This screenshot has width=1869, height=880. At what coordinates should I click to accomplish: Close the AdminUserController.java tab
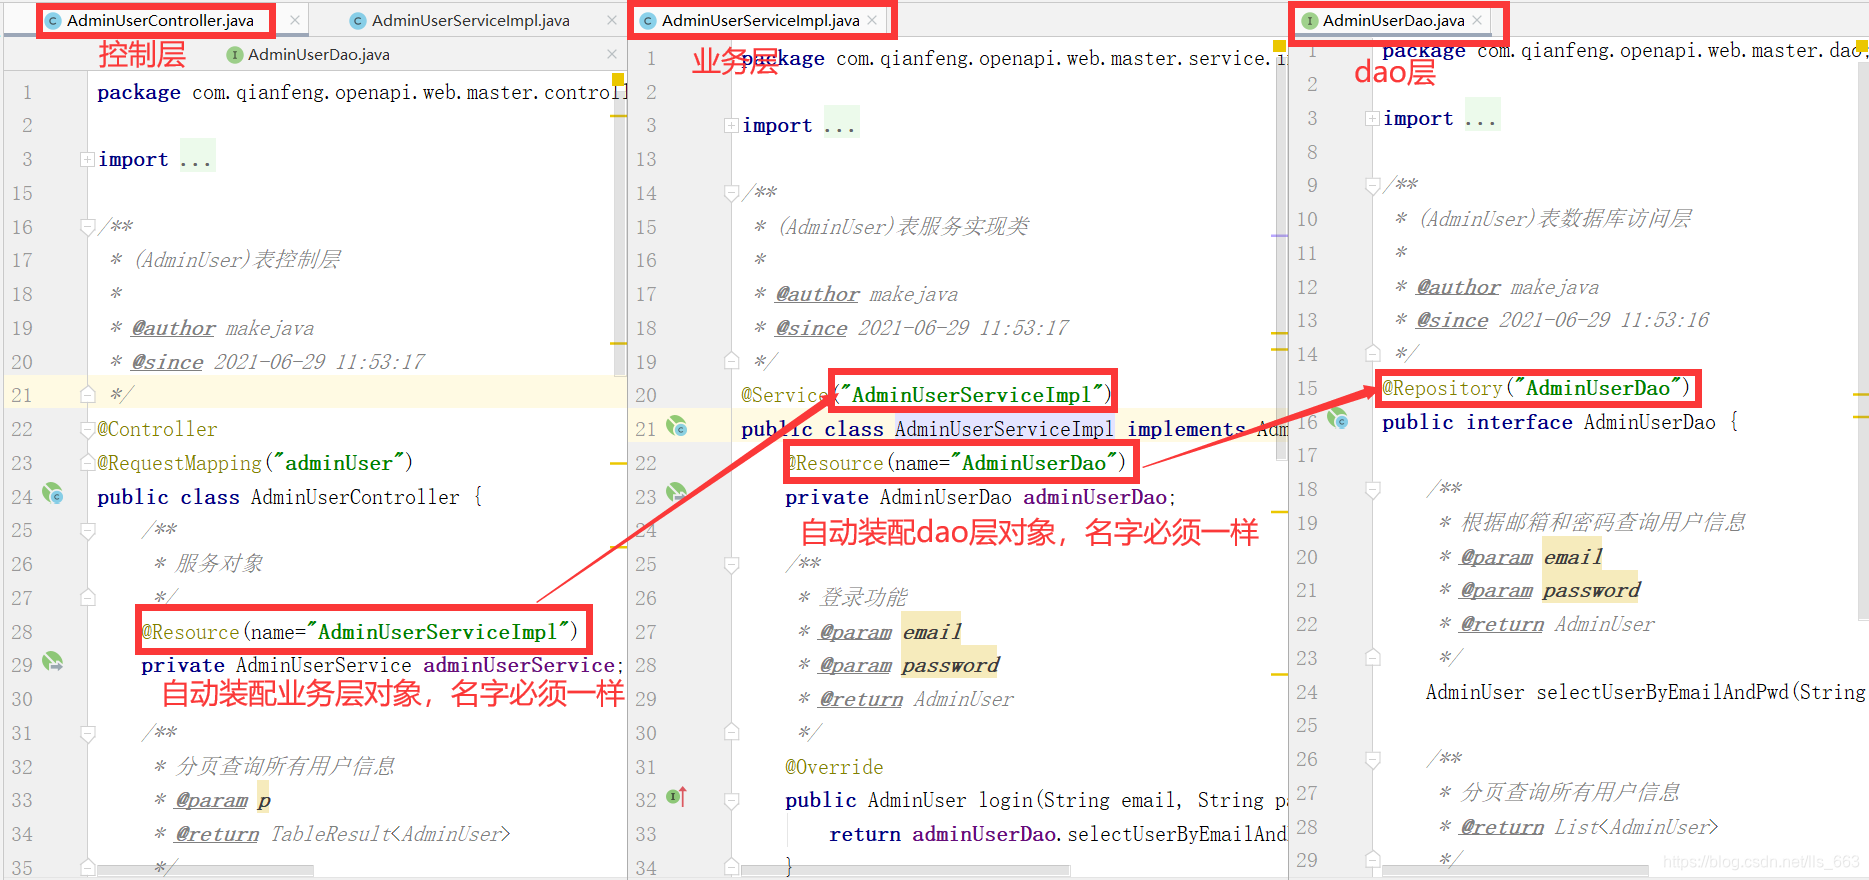tap(295, 20)
